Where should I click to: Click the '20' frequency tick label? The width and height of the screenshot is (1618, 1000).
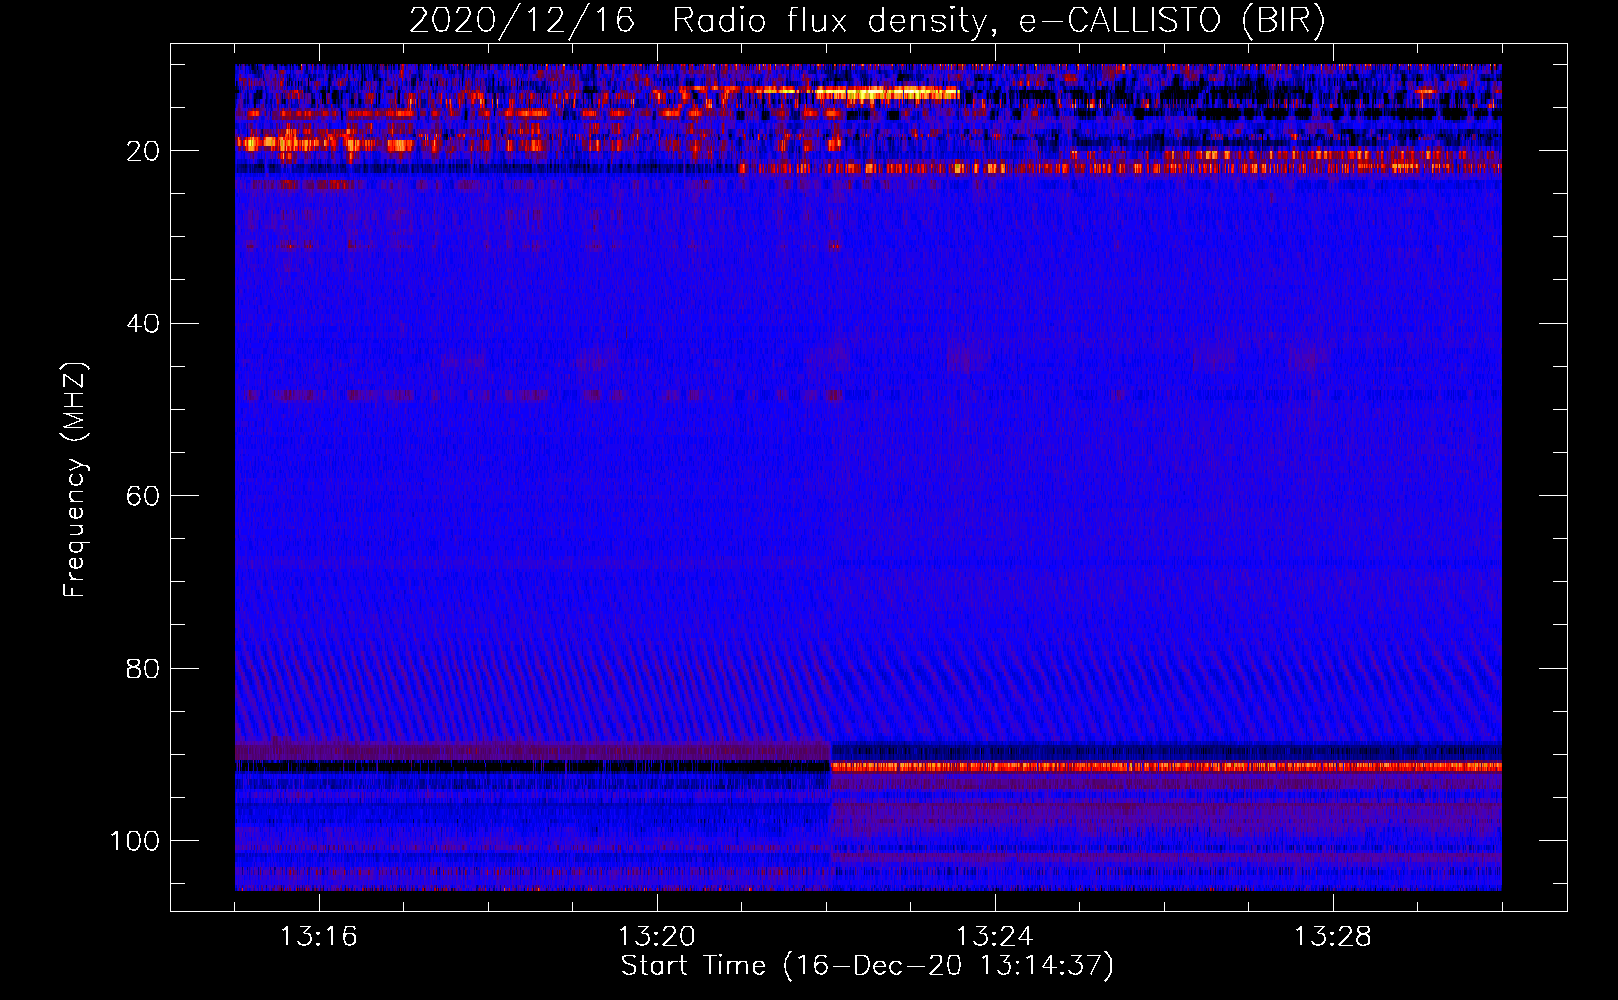tap(143, 151)
